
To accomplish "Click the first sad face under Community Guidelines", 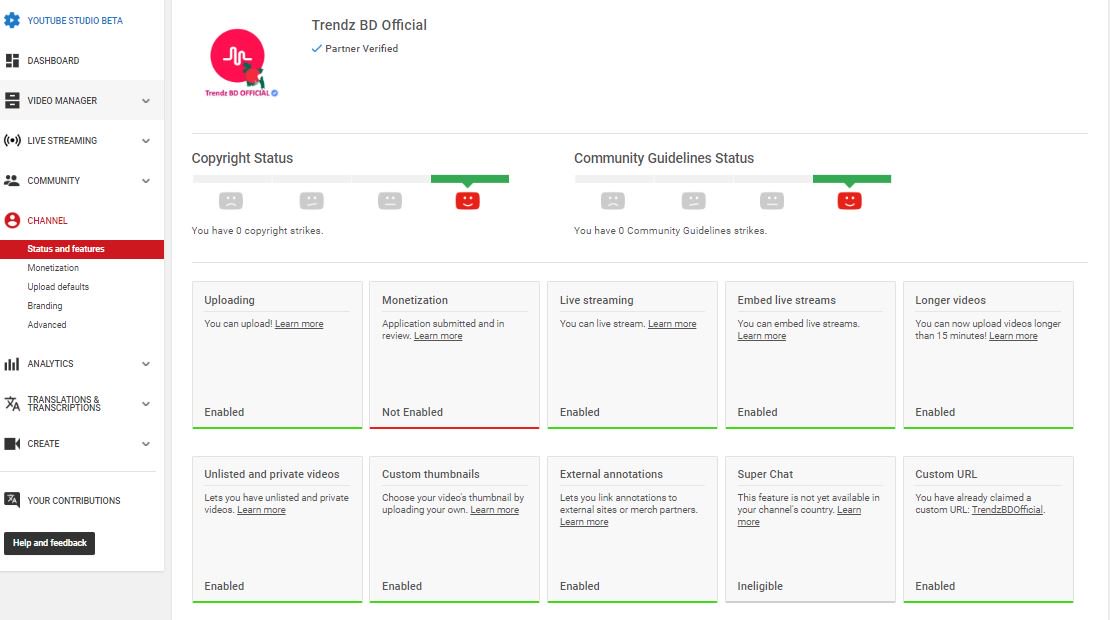I will click(x=613, y=201).
